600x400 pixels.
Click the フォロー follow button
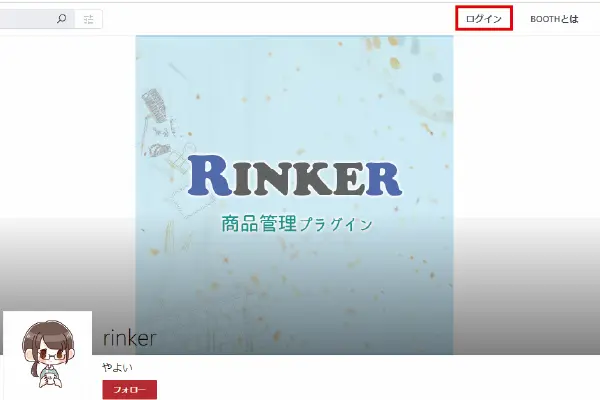[130, 390]
